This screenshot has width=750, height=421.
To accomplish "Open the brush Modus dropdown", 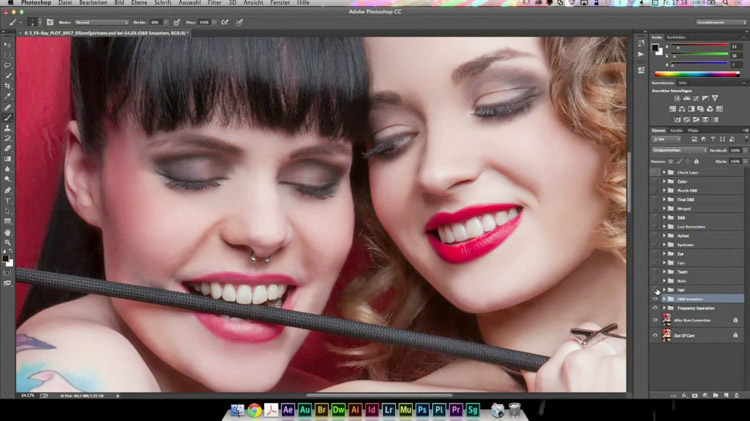I will coord(101,22).
